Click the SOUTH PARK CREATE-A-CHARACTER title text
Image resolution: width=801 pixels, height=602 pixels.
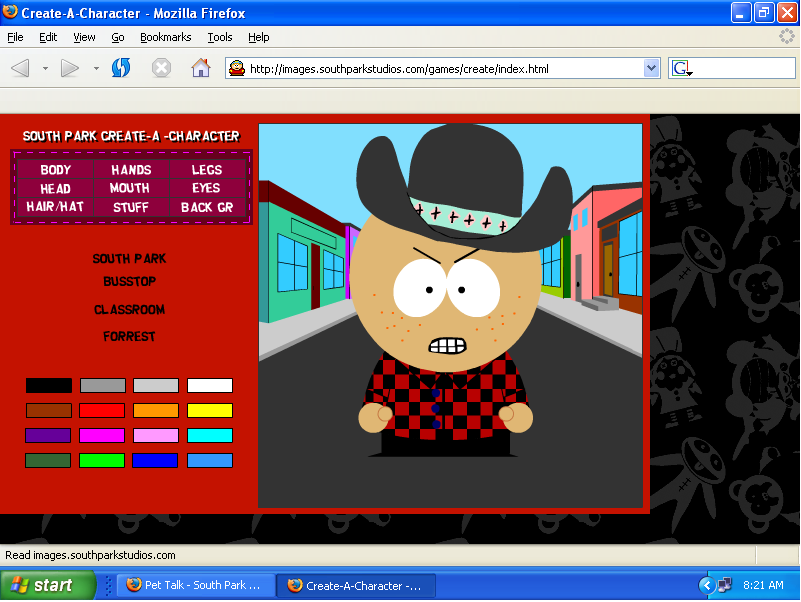coord(131,136)
